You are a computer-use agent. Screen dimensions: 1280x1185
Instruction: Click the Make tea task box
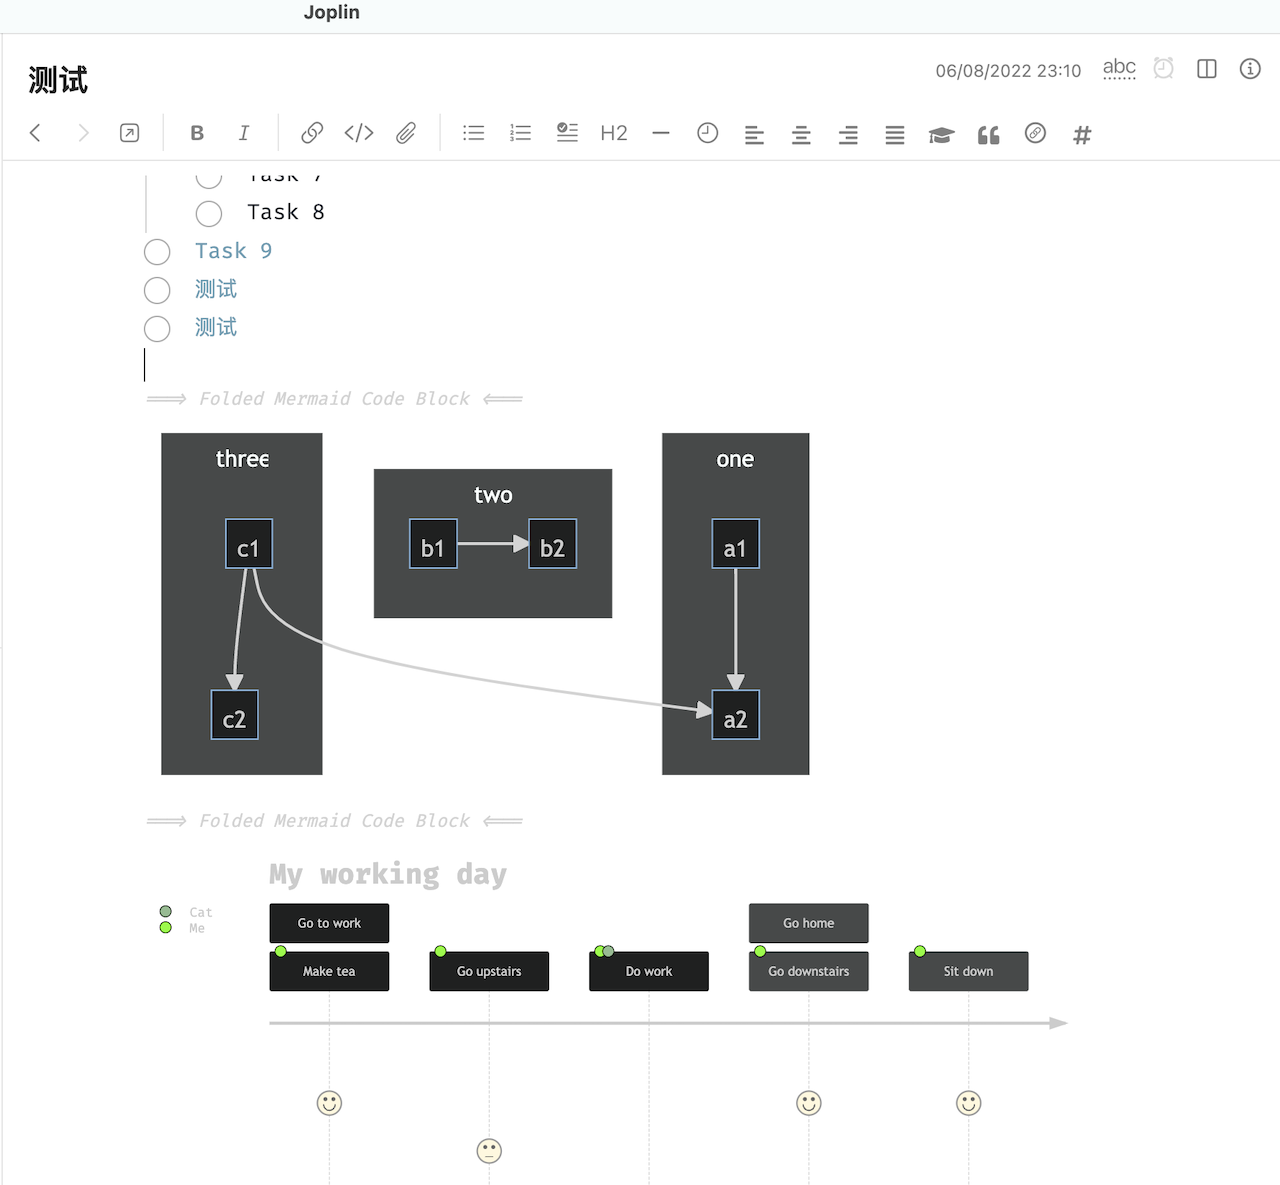click(329, 971)
